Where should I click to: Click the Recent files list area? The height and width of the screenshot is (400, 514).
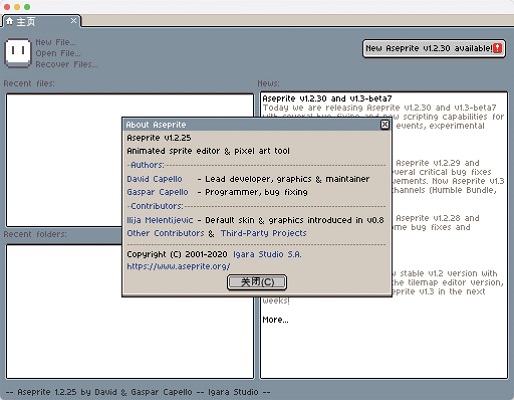coord(130,160)
